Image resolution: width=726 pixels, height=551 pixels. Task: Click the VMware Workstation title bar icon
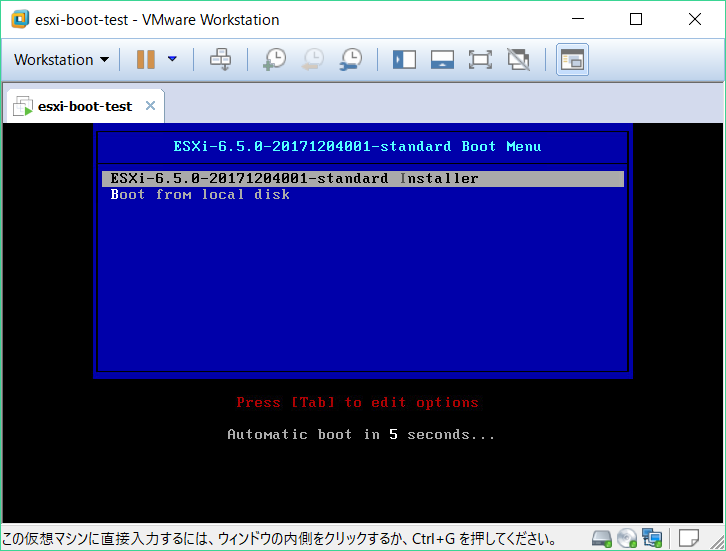click(x=20, y=19)
